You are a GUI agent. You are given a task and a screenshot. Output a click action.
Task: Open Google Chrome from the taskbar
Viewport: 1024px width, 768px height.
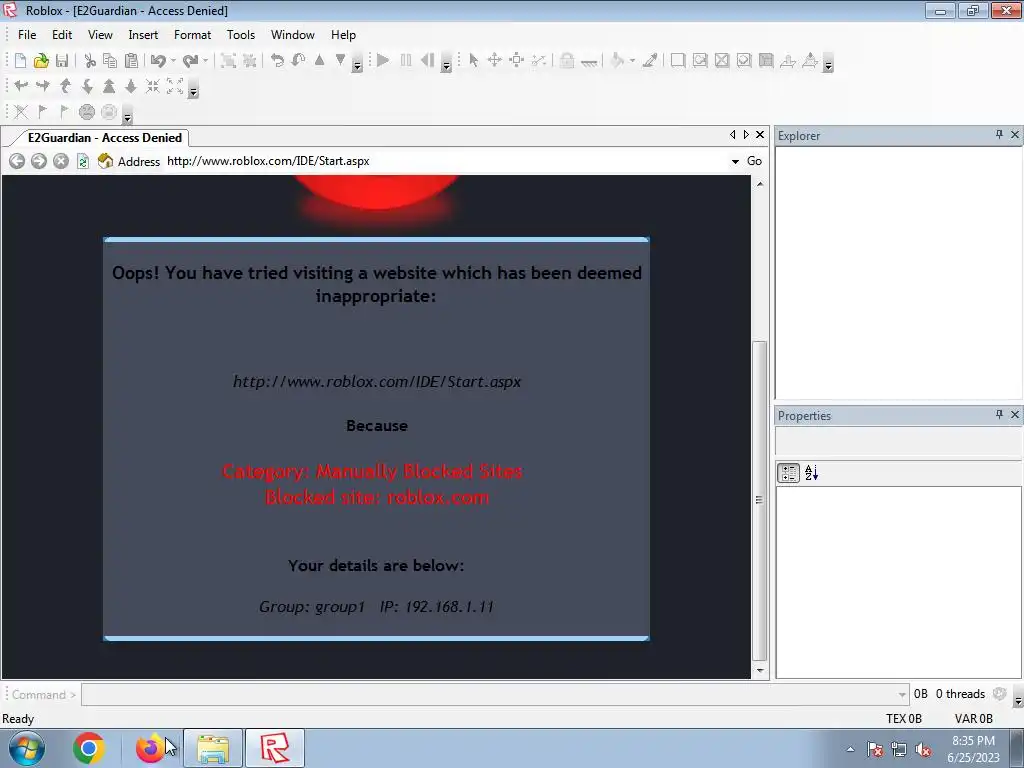coord(88,748)
